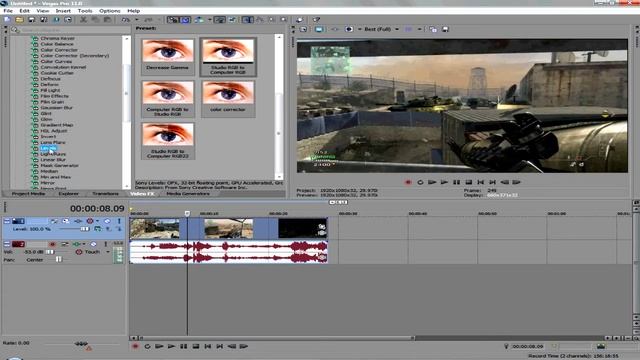The width and height of the screenshot is (640, 360).
Task: Open the Insert menu
Action: point(63,11)
